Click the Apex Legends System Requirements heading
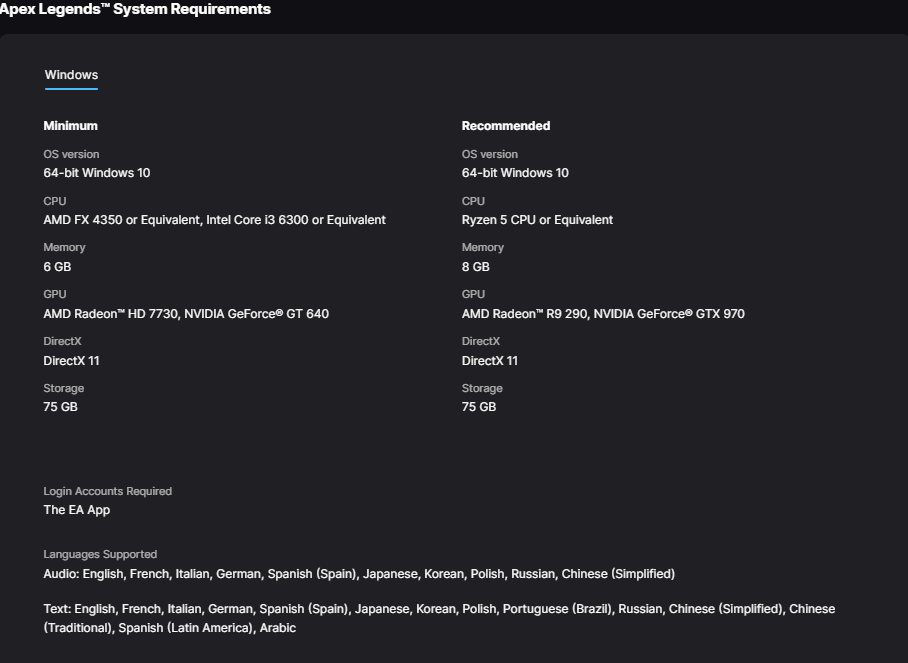This screenshot has width=908, height=663. point(136,9)
